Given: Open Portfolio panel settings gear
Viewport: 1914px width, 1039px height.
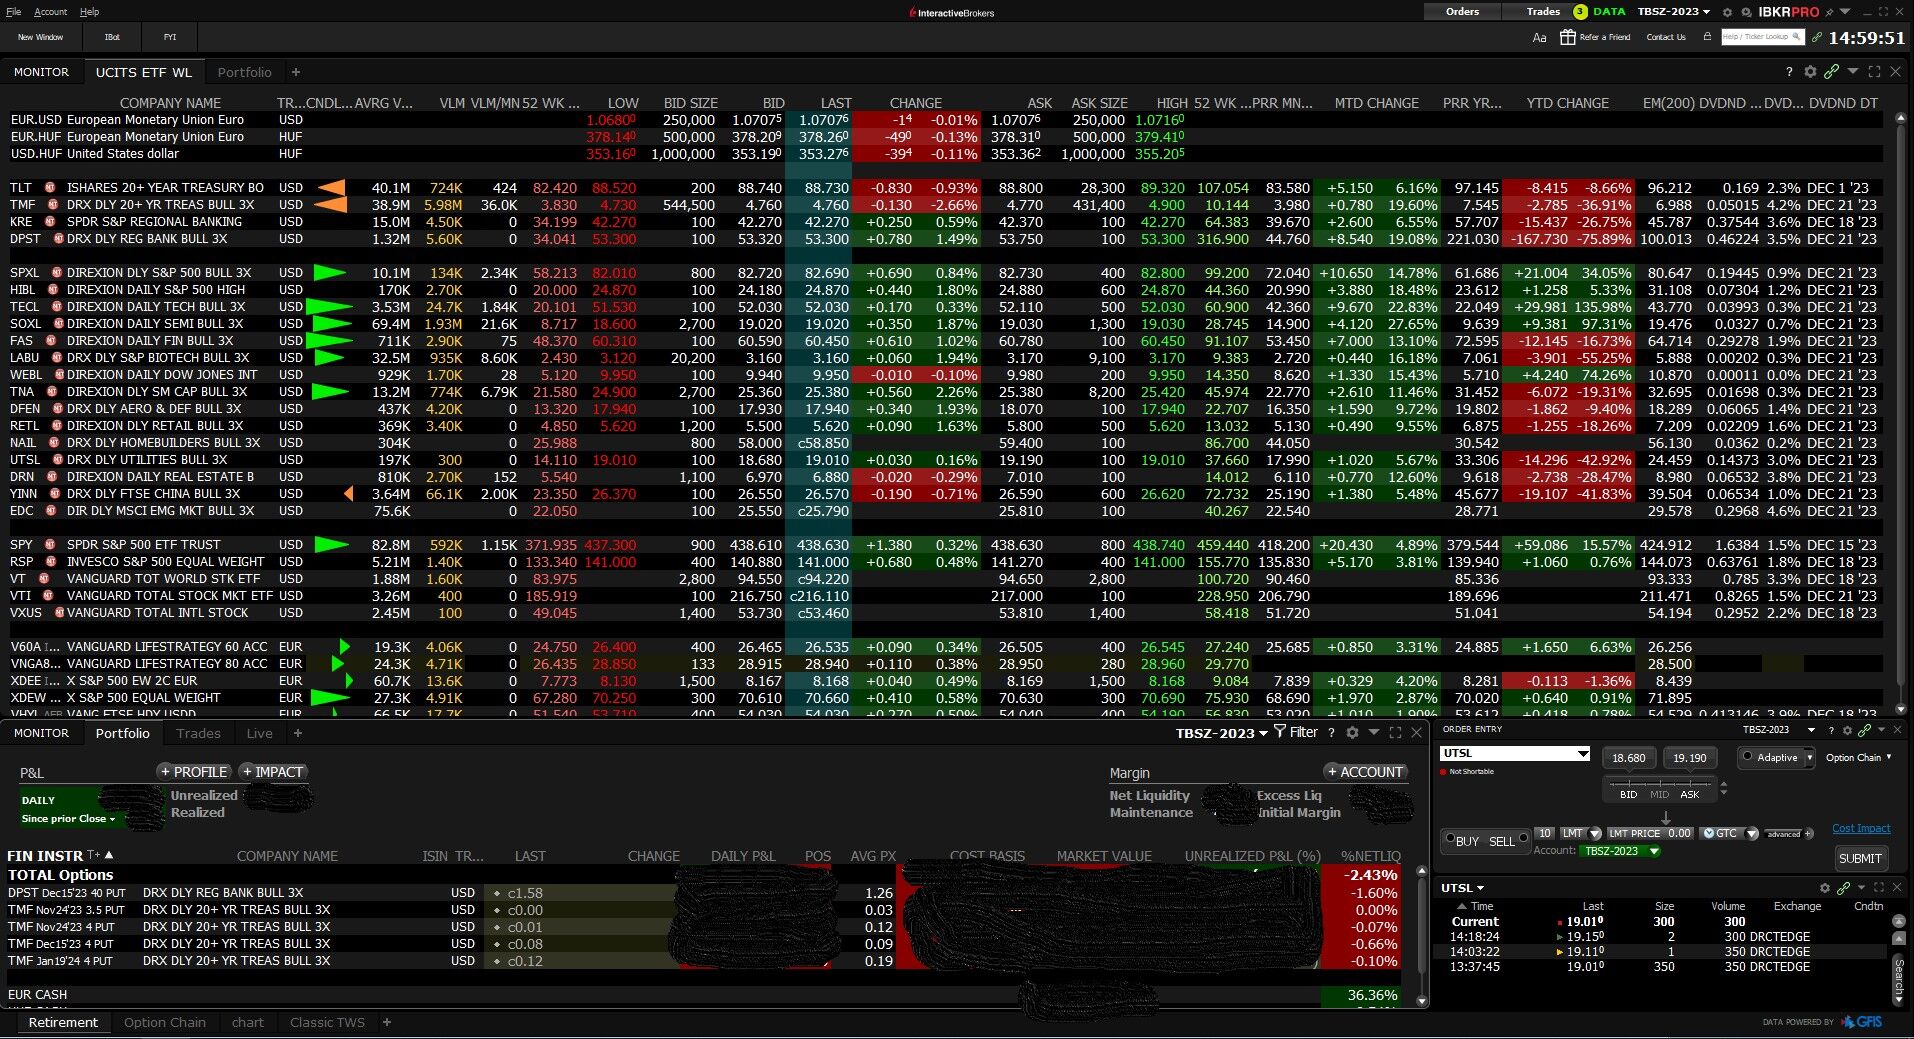Looking at the screenshot, I should [1352, 733].
